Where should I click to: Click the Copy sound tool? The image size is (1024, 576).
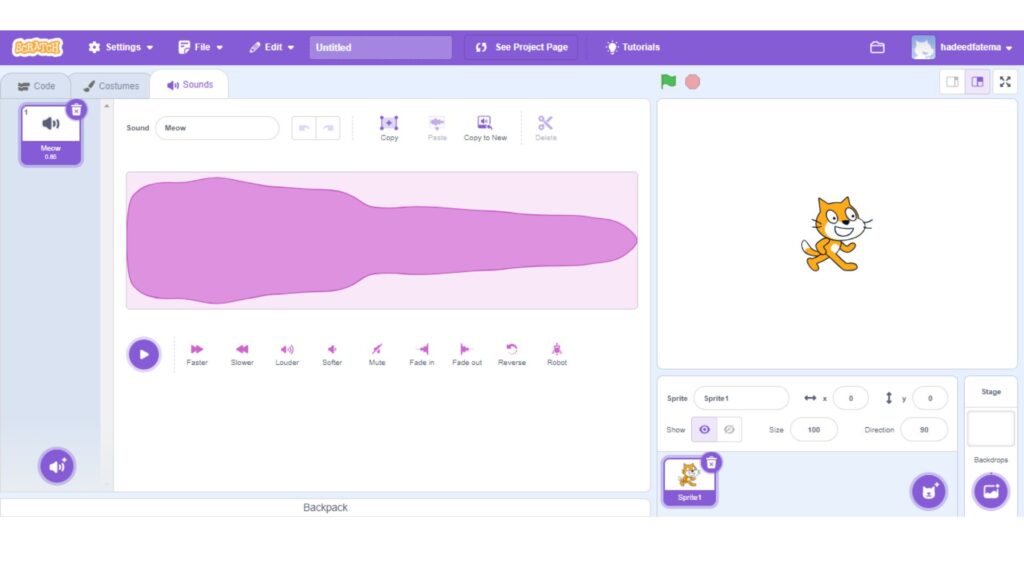(x=389, y=128)
